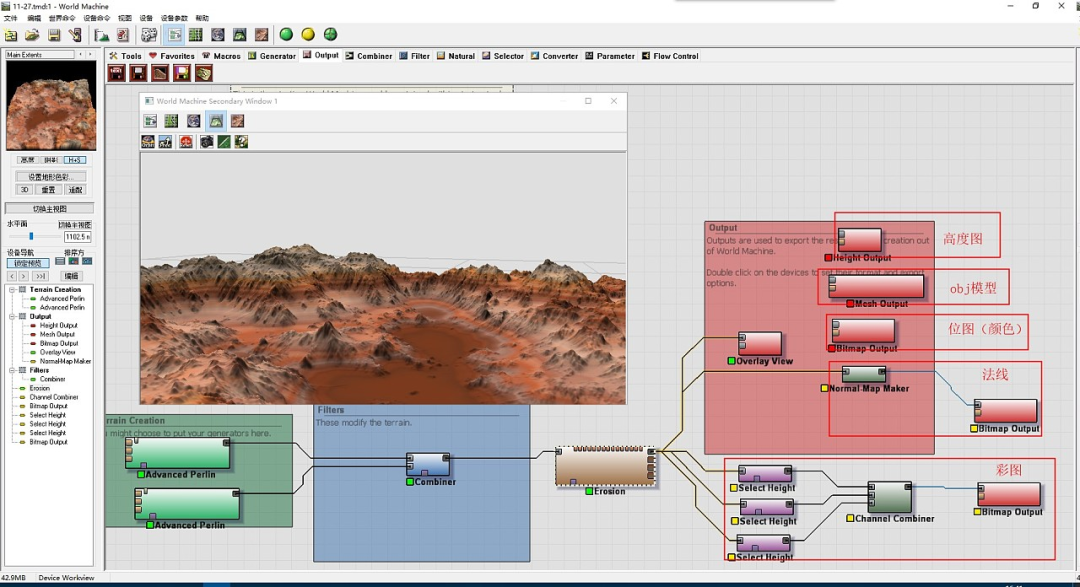Select the first sort-order icon under 排序方
Image resolution: width=1080 pixels, height=587 pixels.
pos(60,262)
